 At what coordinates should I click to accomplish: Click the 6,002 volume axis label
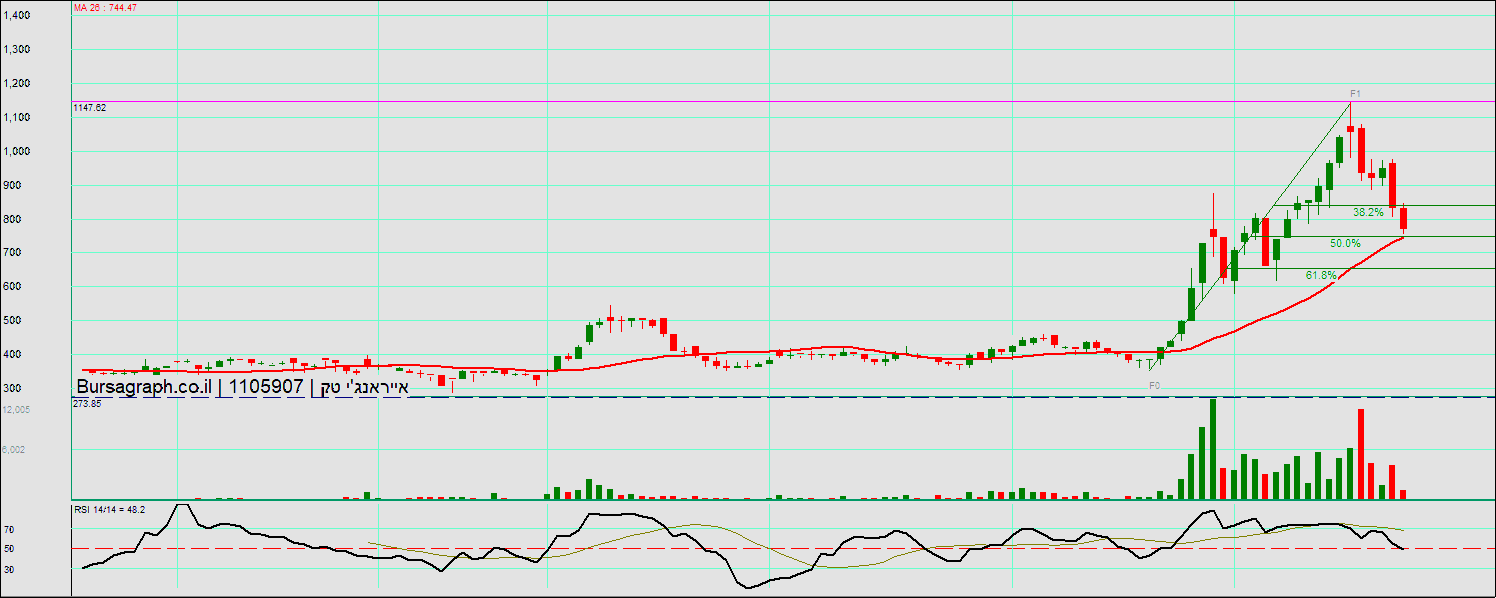pyautogui.click(x=15, y=450)
